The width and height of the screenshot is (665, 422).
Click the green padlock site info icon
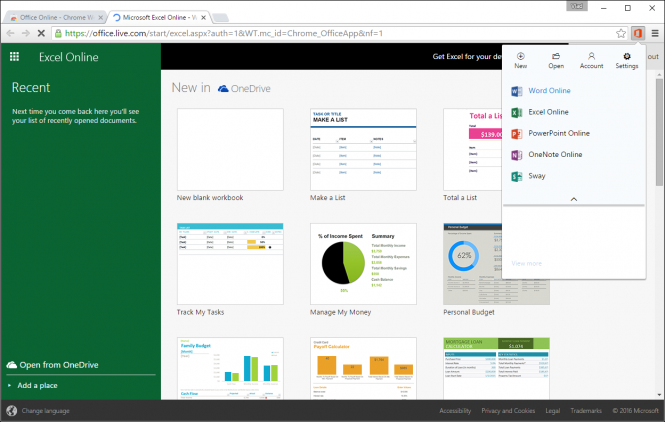pos(59,33)
